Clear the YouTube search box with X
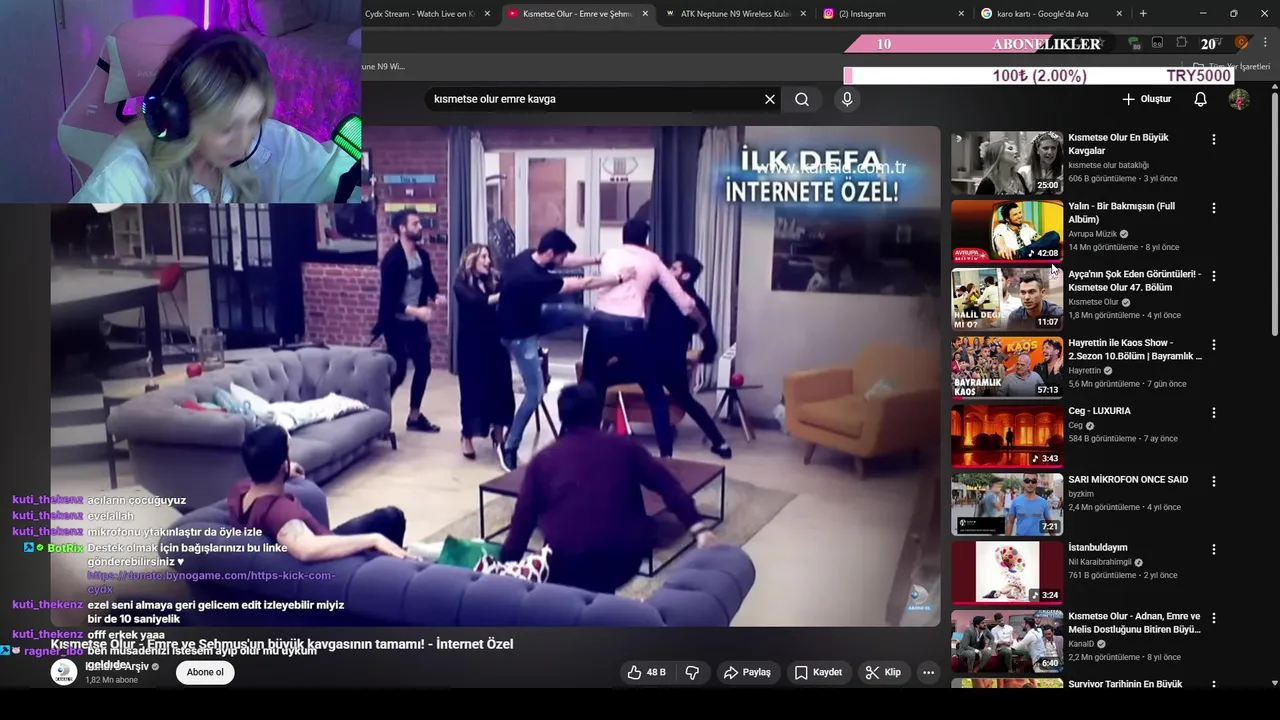1280x720 pixels. [770, 99]
